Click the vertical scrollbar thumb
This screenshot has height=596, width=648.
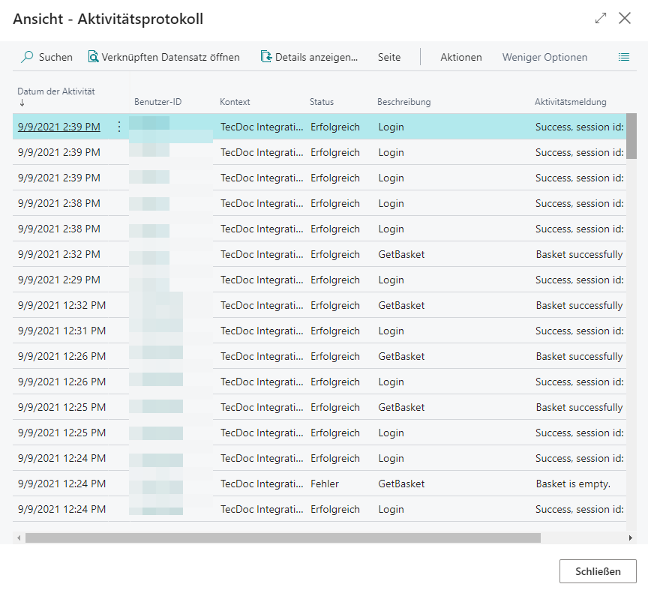[x=631, y=136]
